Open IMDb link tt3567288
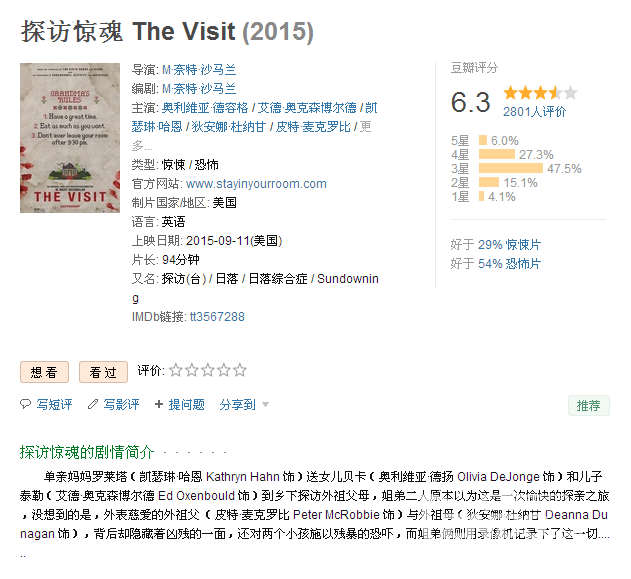This screenshot has height=579, width=631. tap(217, 317)
